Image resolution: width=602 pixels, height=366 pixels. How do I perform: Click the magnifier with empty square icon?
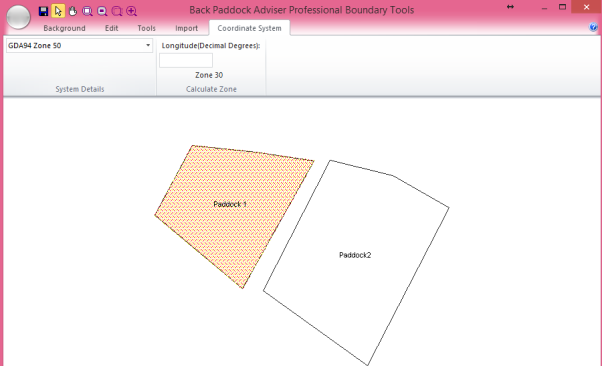click(x=117, y=11)
